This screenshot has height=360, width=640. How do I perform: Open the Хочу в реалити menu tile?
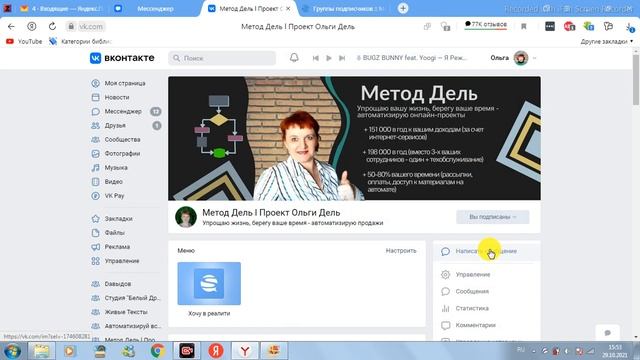(x=209, y=289)
